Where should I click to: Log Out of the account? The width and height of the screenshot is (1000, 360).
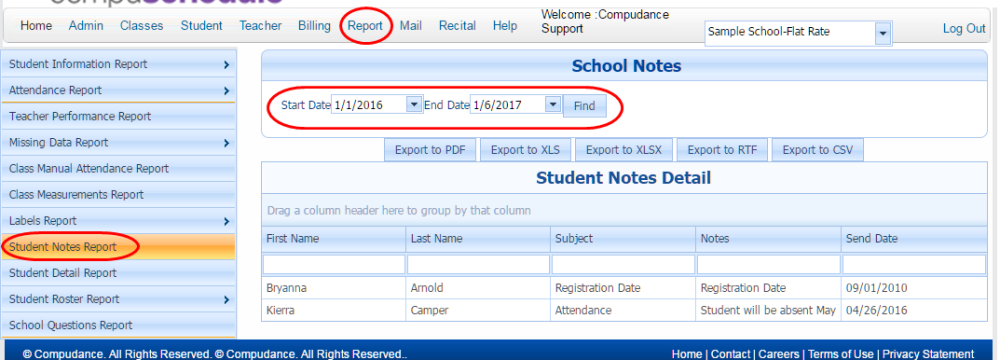pos(964,28)
